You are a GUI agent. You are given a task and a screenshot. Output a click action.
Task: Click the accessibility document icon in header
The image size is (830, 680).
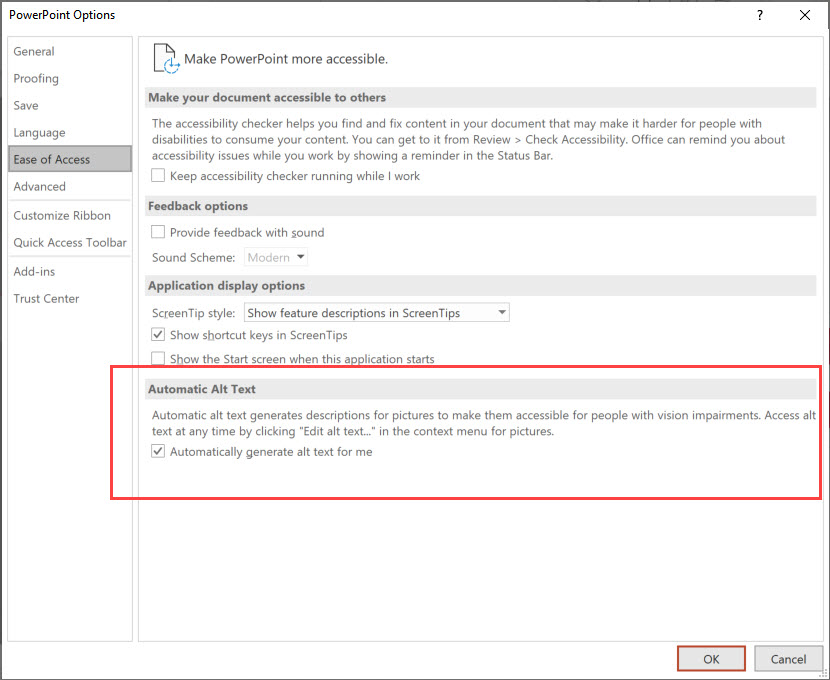[166, 58]
